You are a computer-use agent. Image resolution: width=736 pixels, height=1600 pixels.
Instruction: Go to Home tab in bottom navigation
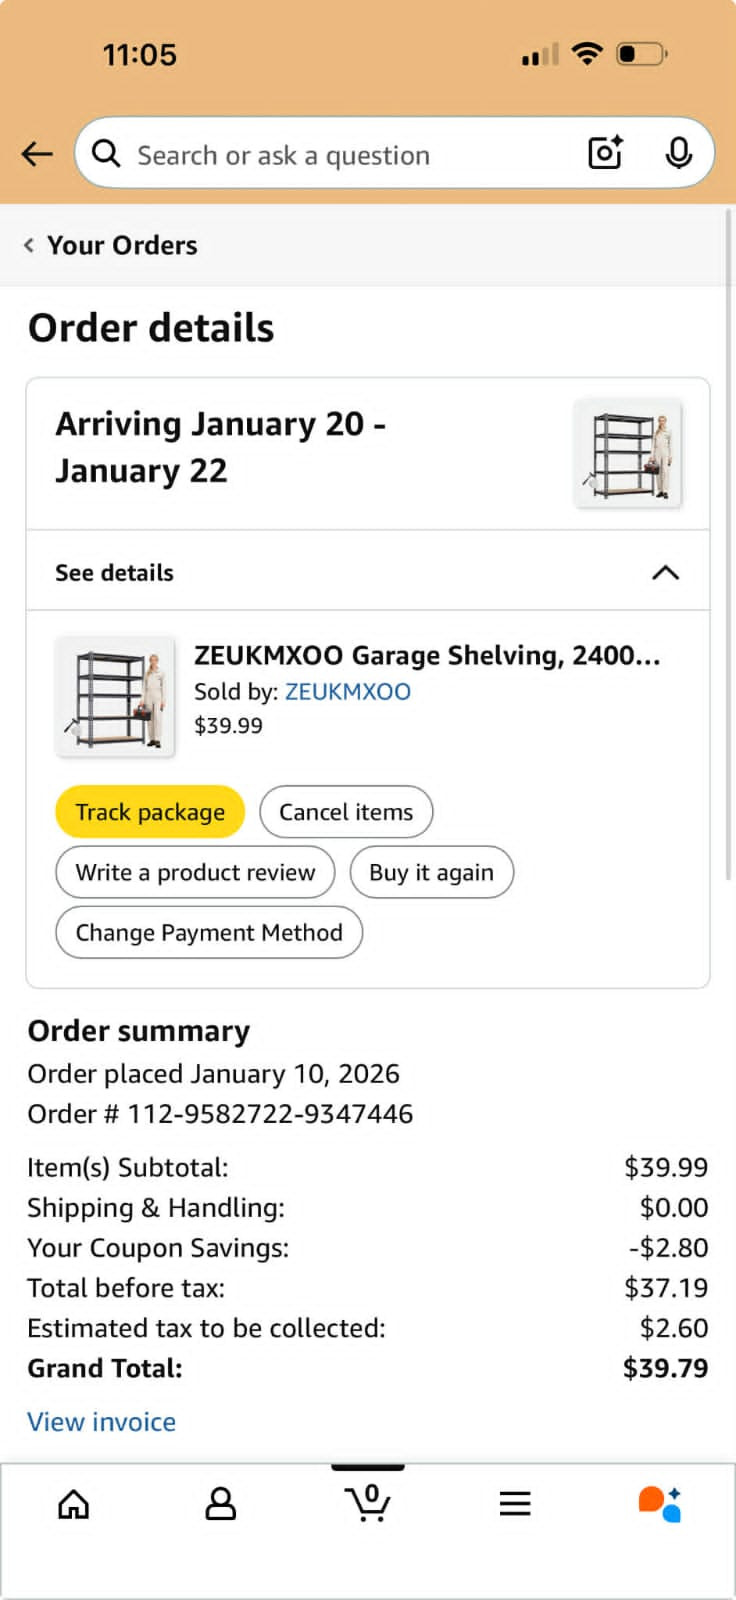pos(74,1504)
